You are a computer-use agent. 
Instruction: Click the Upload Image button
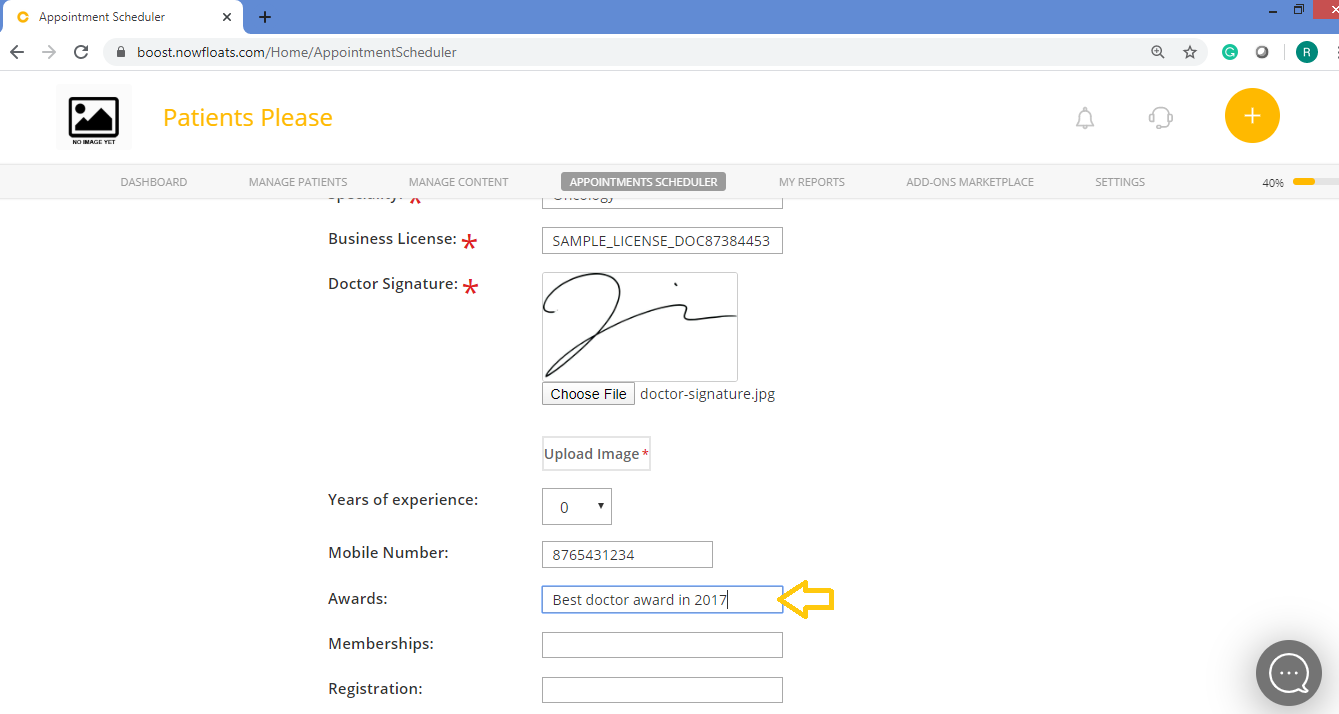596,454
